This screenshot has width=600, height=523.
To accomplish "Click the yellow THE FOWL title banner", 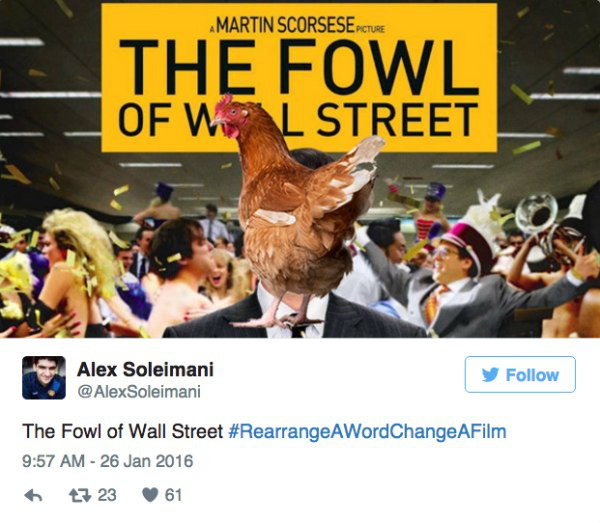I will 299,78.
